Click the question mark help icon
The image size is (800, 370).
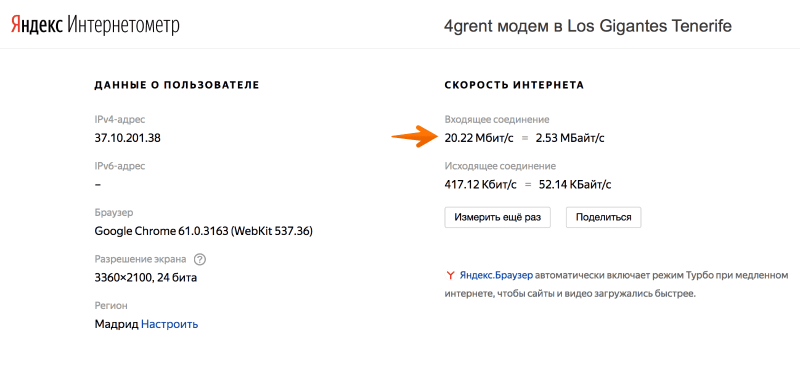click(200, 259)
